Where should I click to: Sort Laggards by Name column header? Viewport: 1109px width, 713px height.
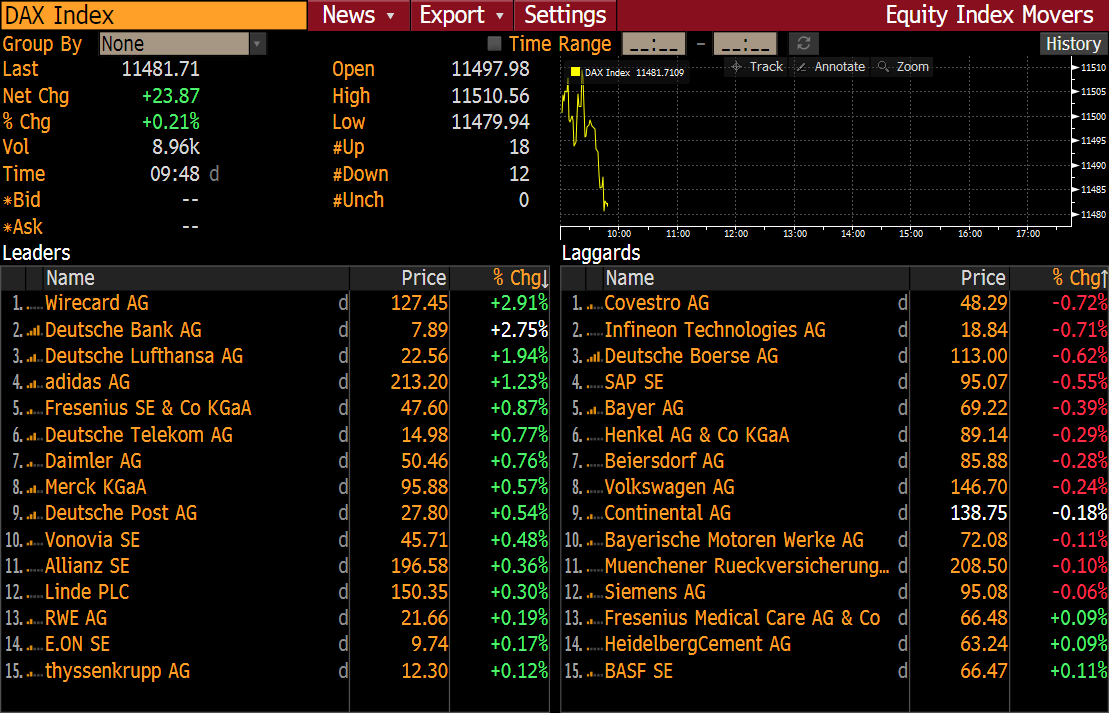(x=756, y=278)
